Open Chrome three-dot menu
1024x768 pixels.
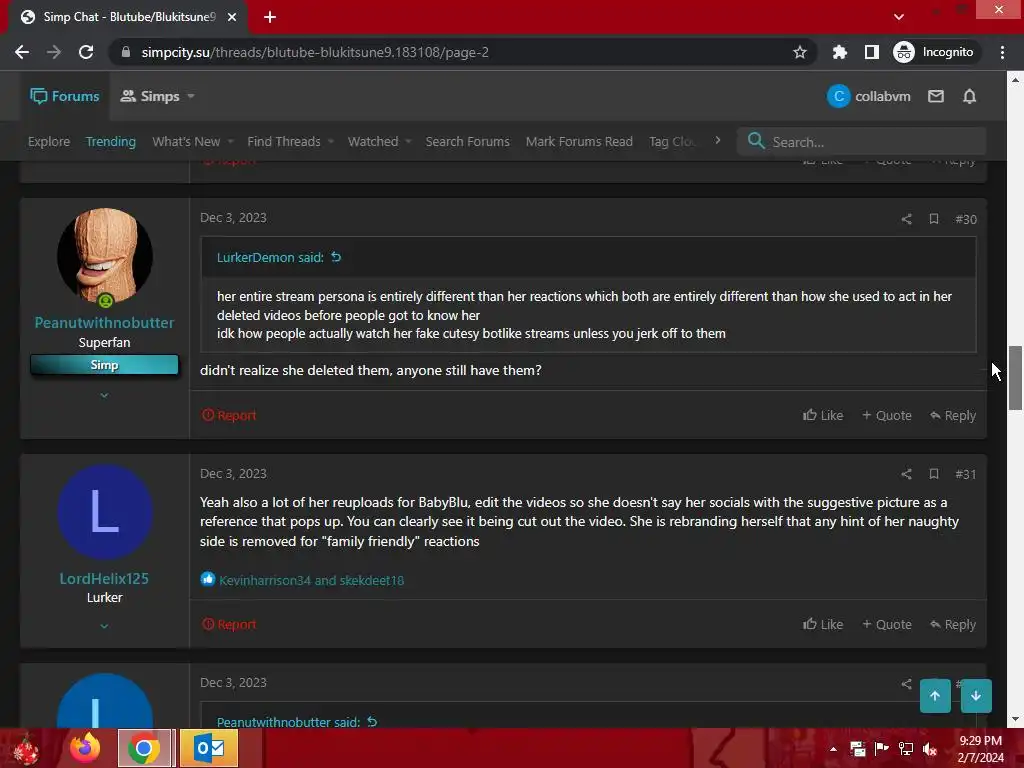pos(1002,52)
